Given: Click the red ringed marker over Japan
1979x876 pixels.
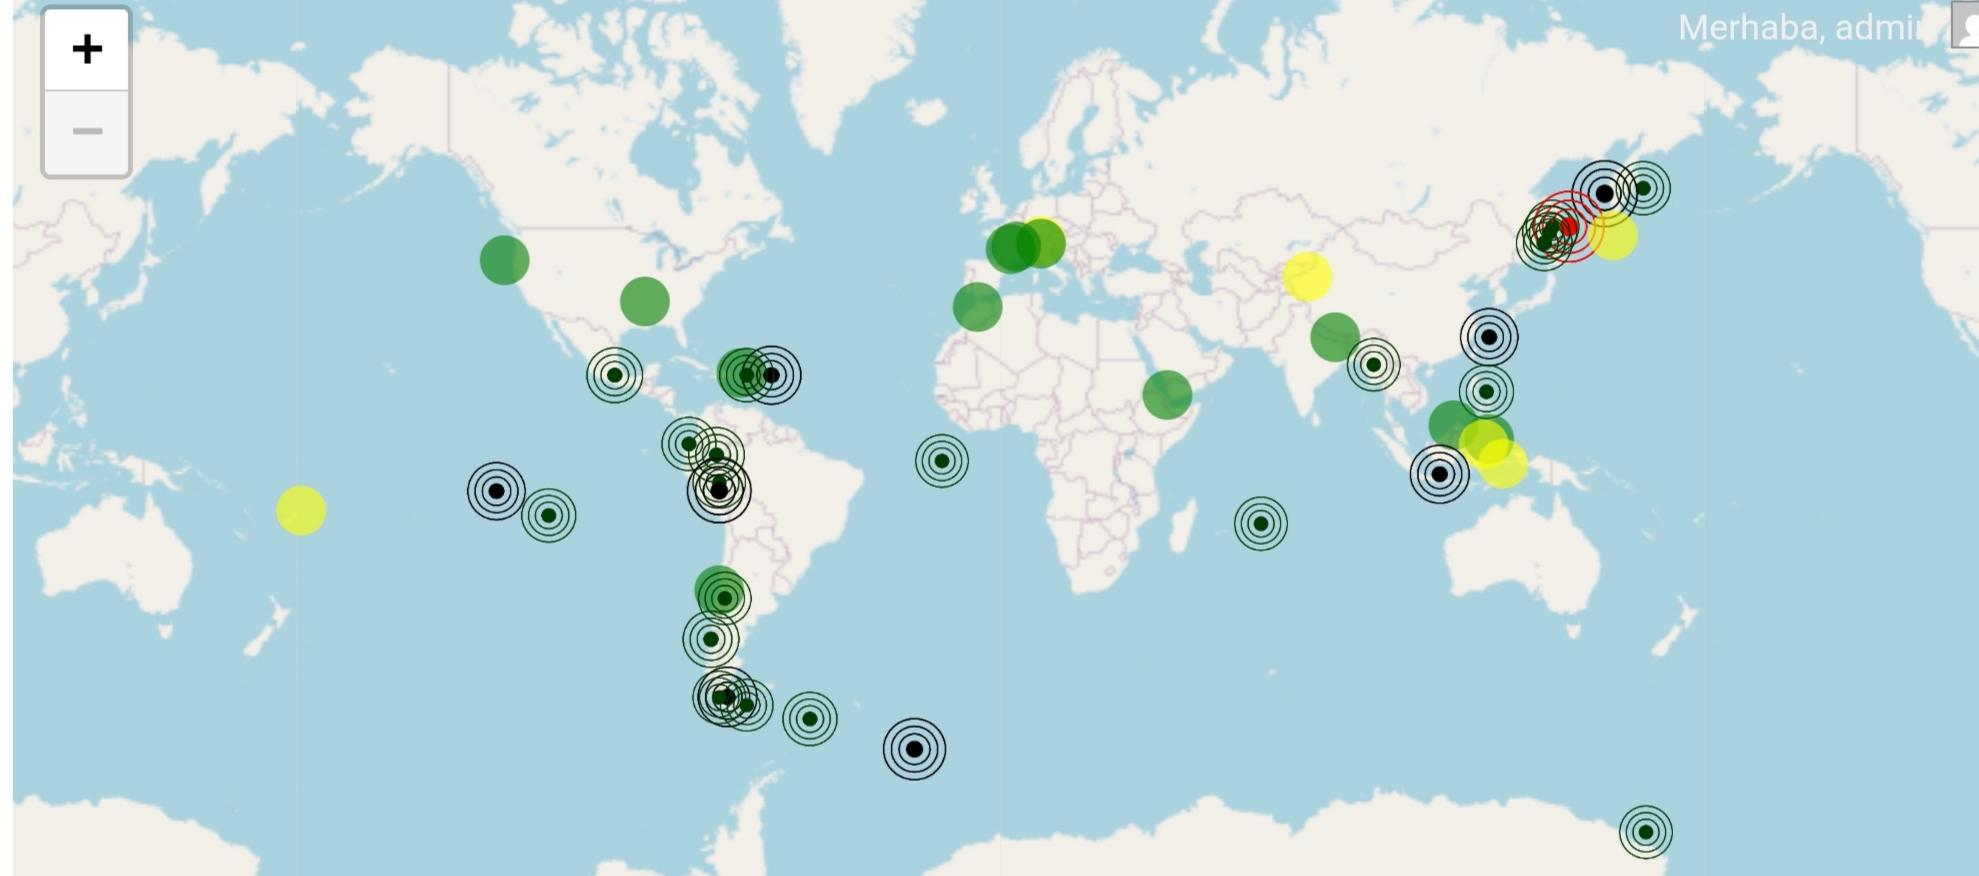Looking at the screenshot, I should click(x=1568, y=228).
